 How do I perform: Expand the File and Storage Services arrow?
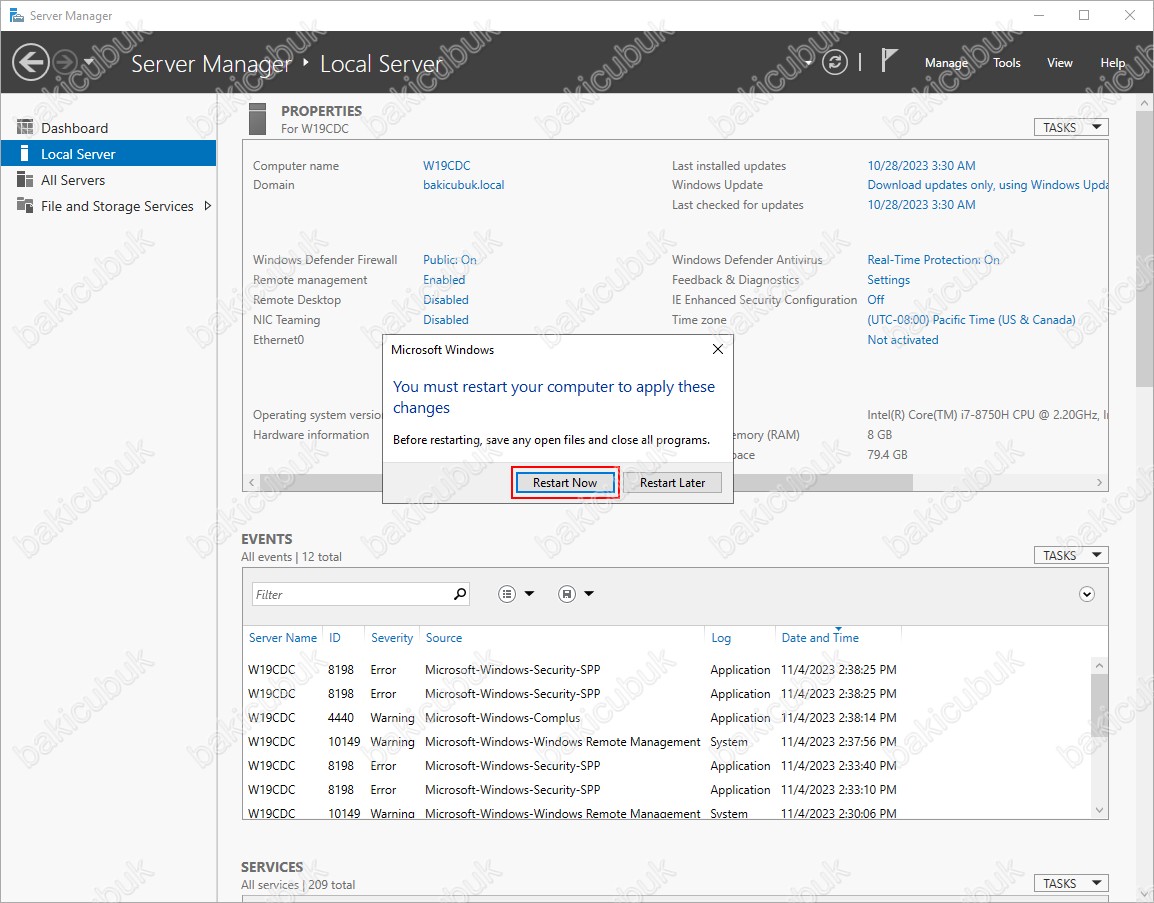click(208, 206)
